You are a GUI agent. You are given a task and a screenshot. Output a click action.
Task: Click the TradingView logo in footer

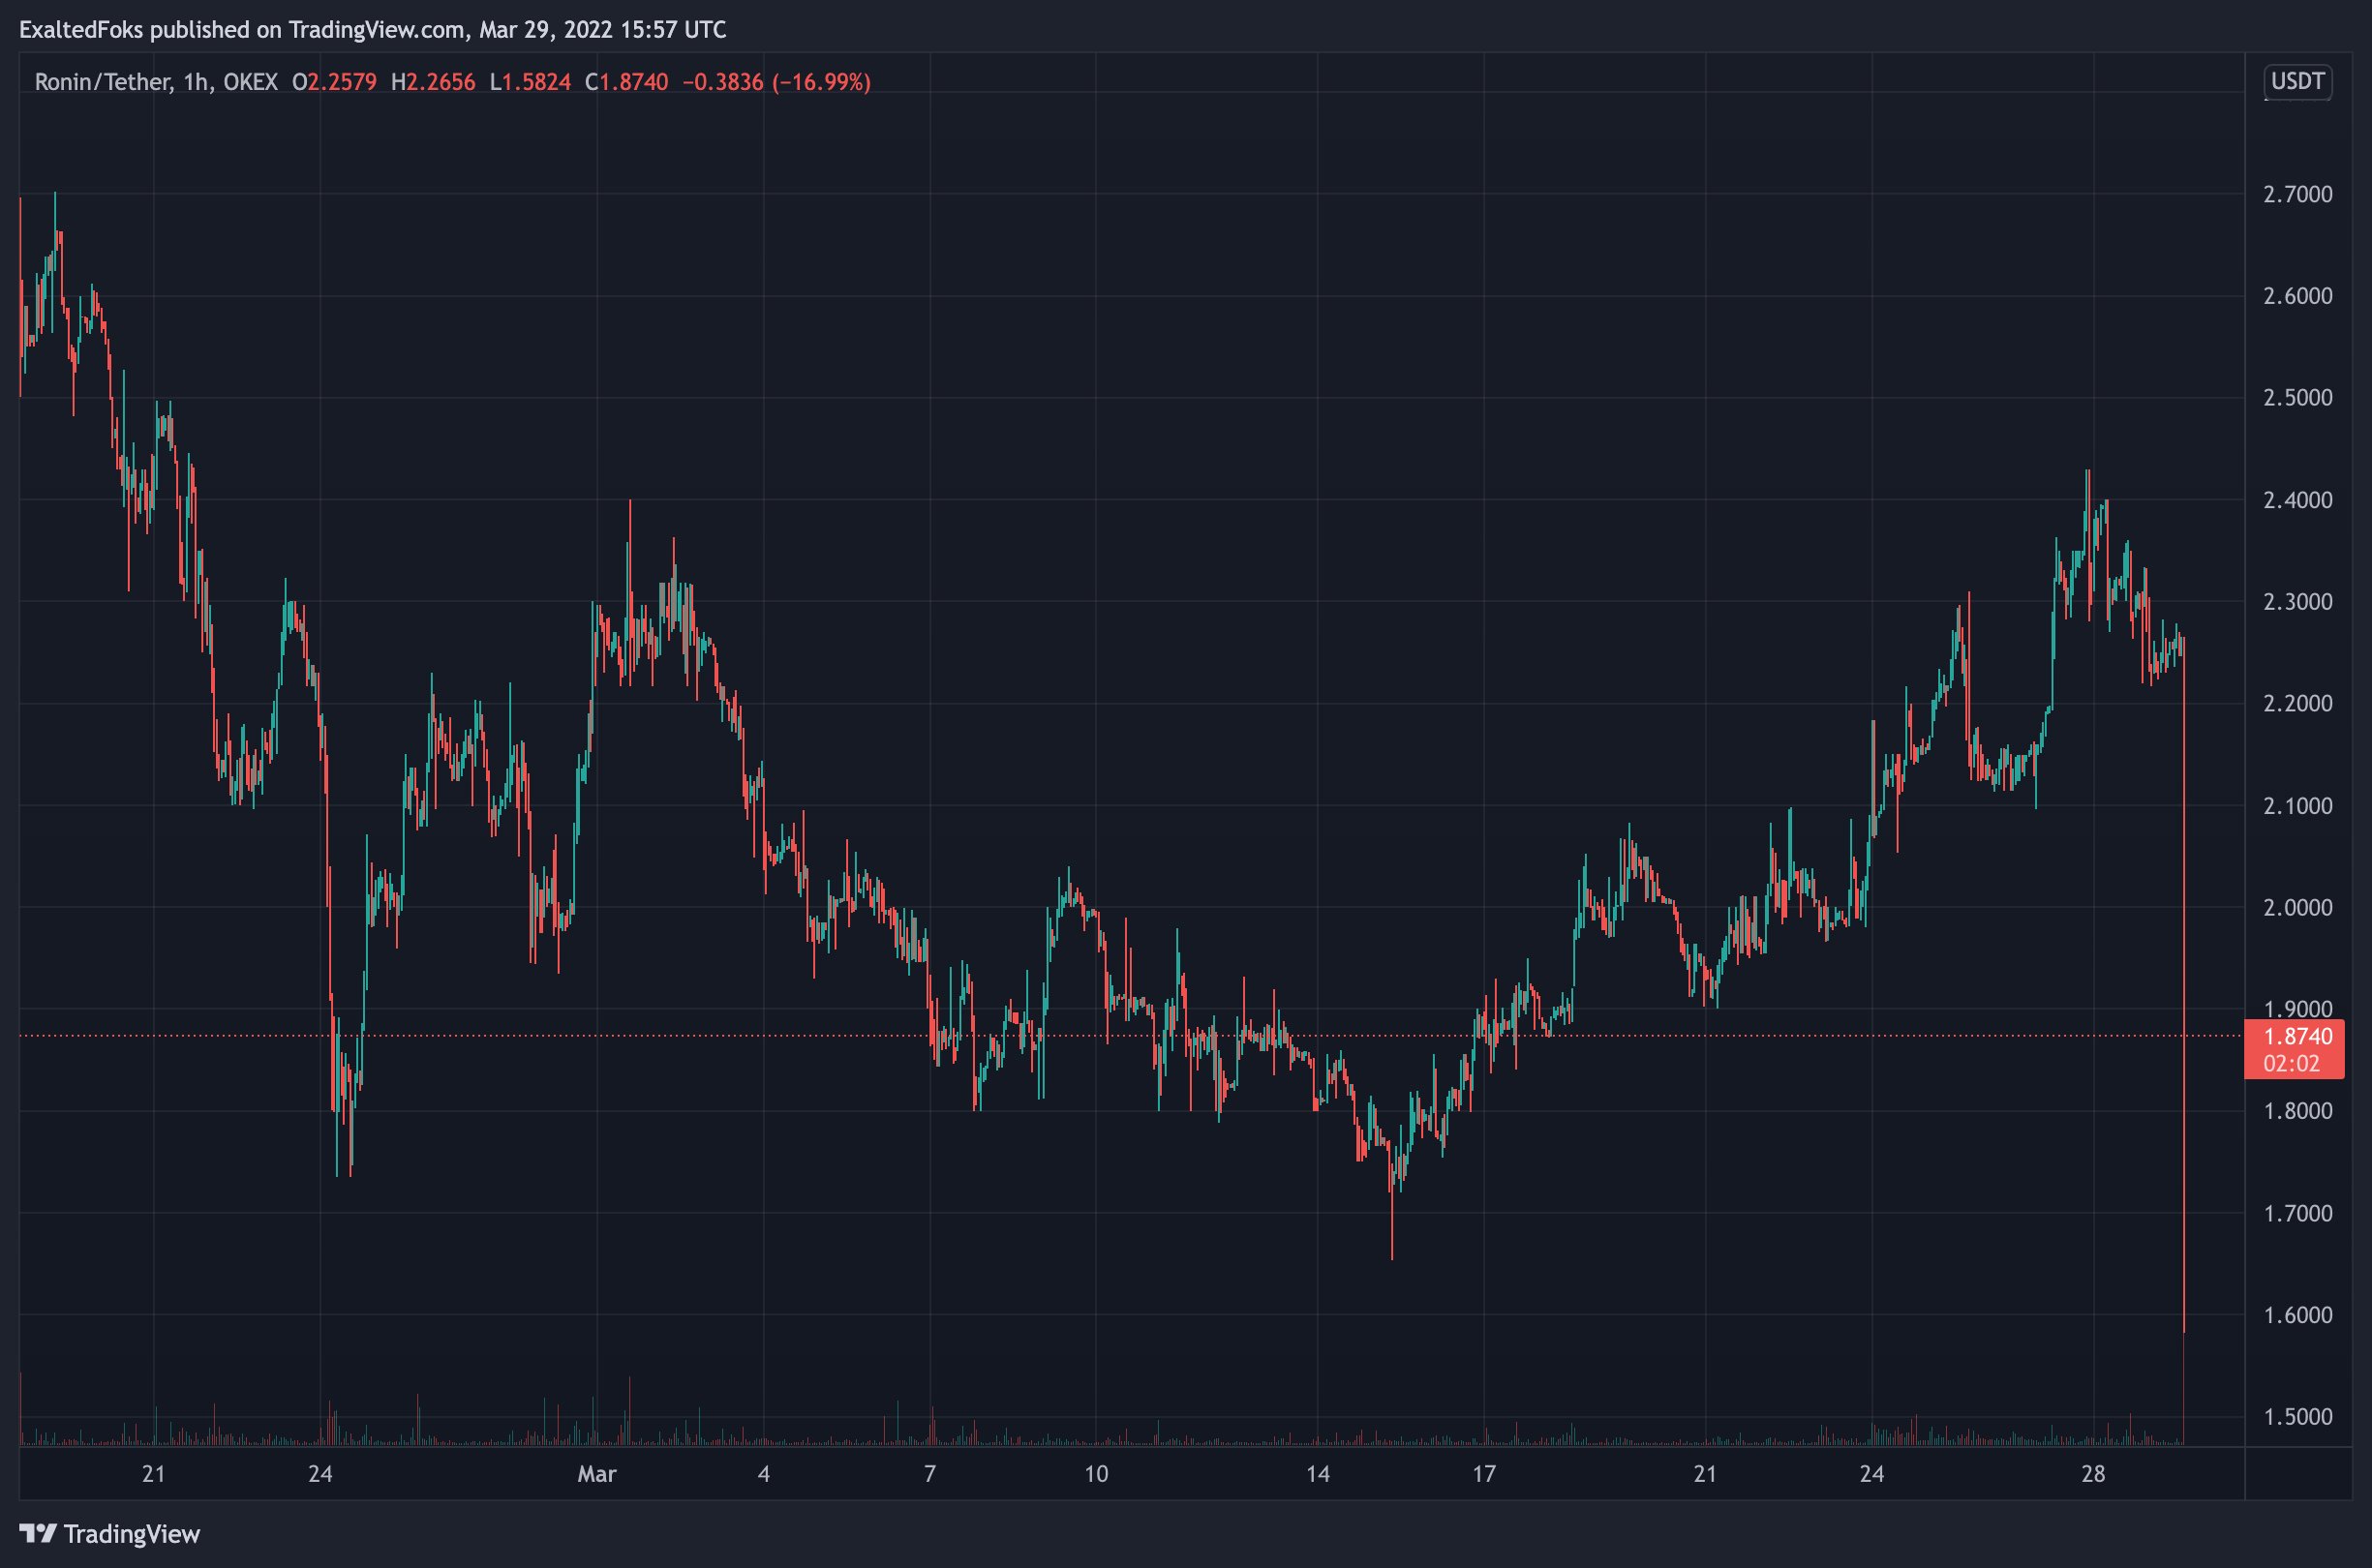110,1534
